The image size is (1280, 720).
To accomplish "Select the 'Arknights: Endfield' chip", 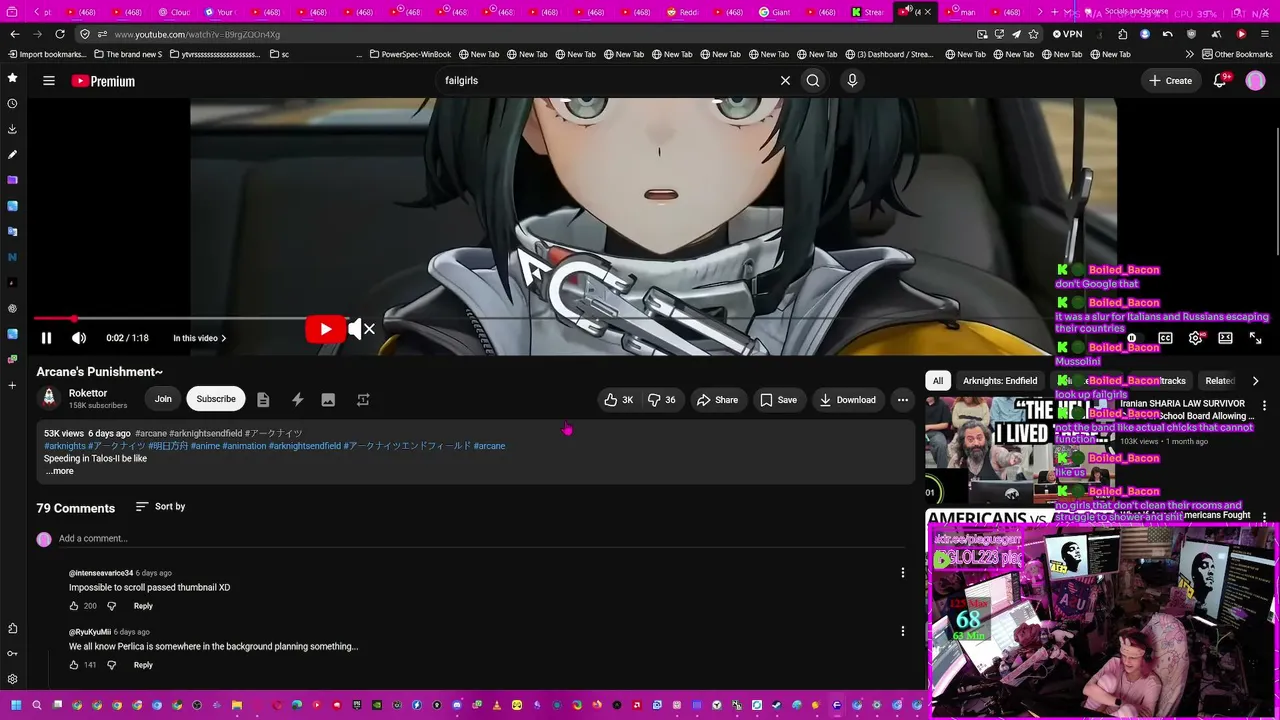I will [x=1000, y=381].
